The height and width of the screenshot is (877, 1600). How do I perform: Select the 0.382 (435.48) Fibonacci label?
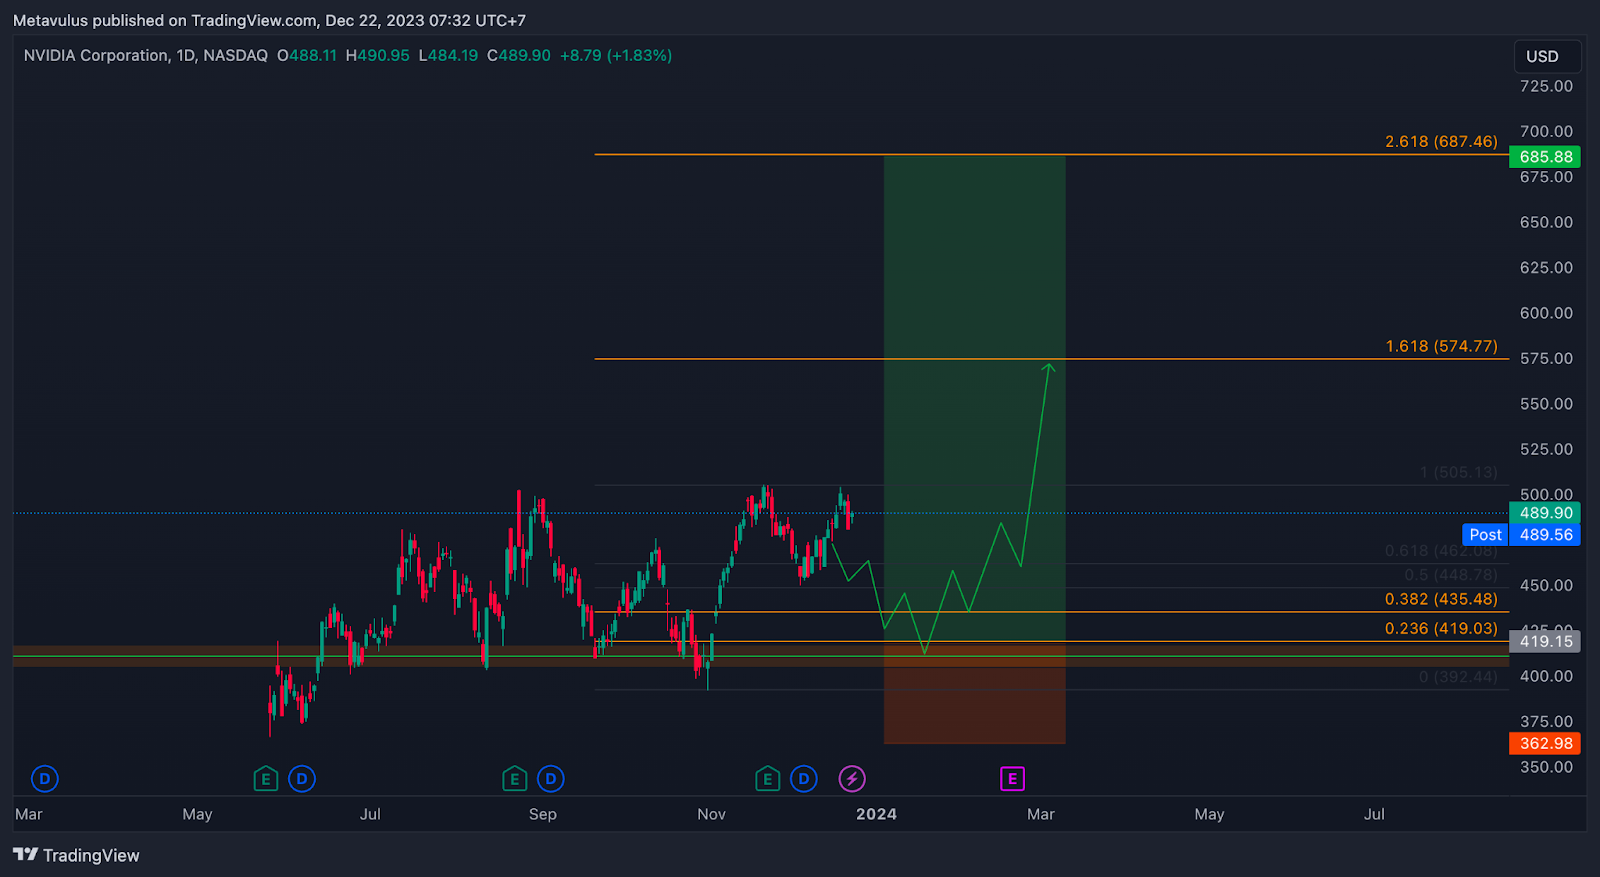point(1441,600)
